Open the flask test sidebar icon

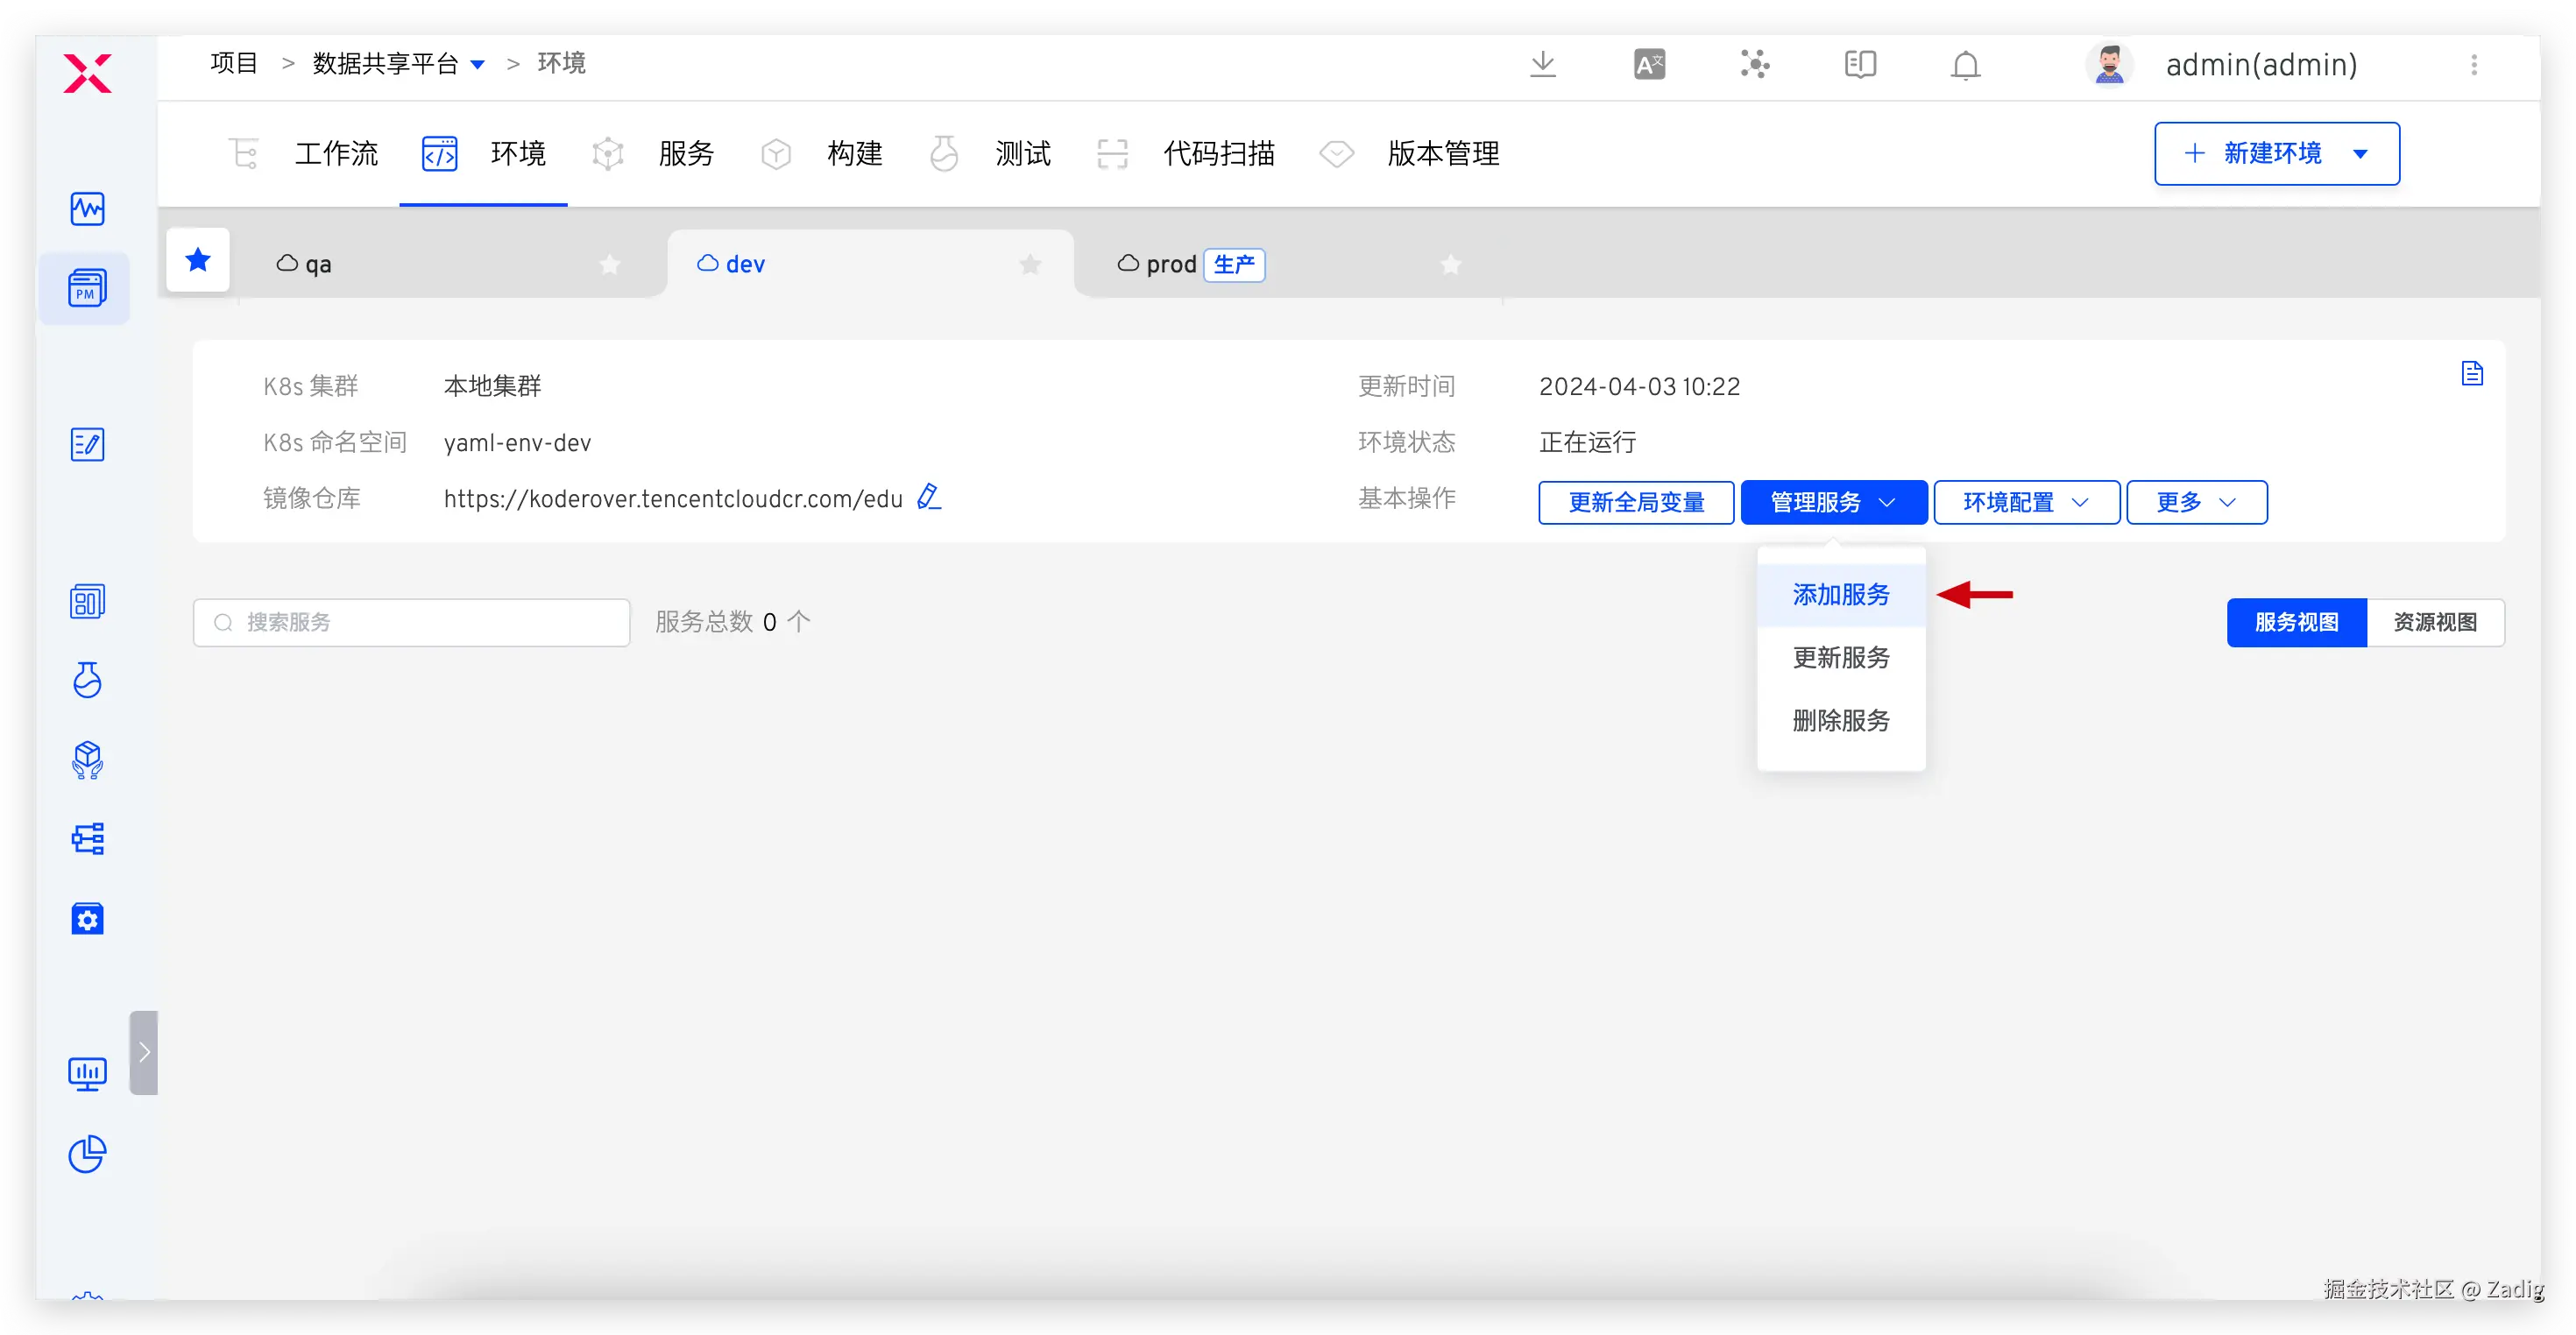(x=87, y=680)
